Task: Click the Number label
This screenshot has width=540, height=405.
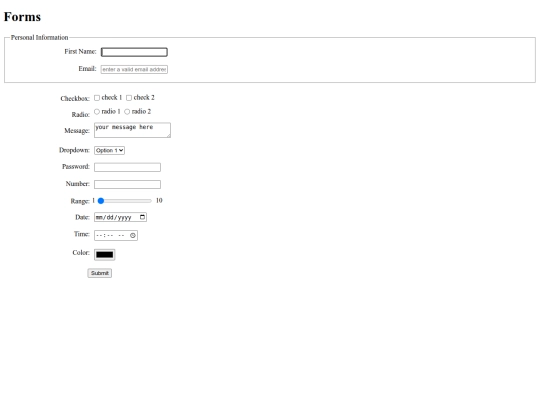Action: [77, 184]
